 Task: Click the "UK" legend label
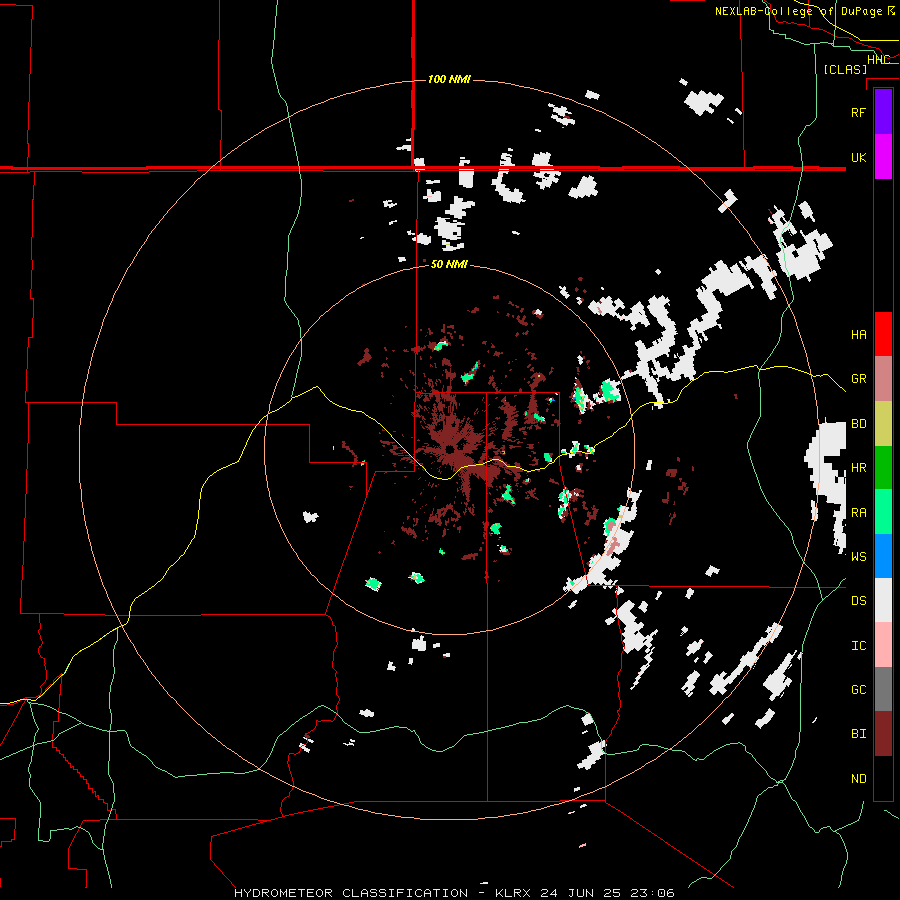[x=858, y=157]
